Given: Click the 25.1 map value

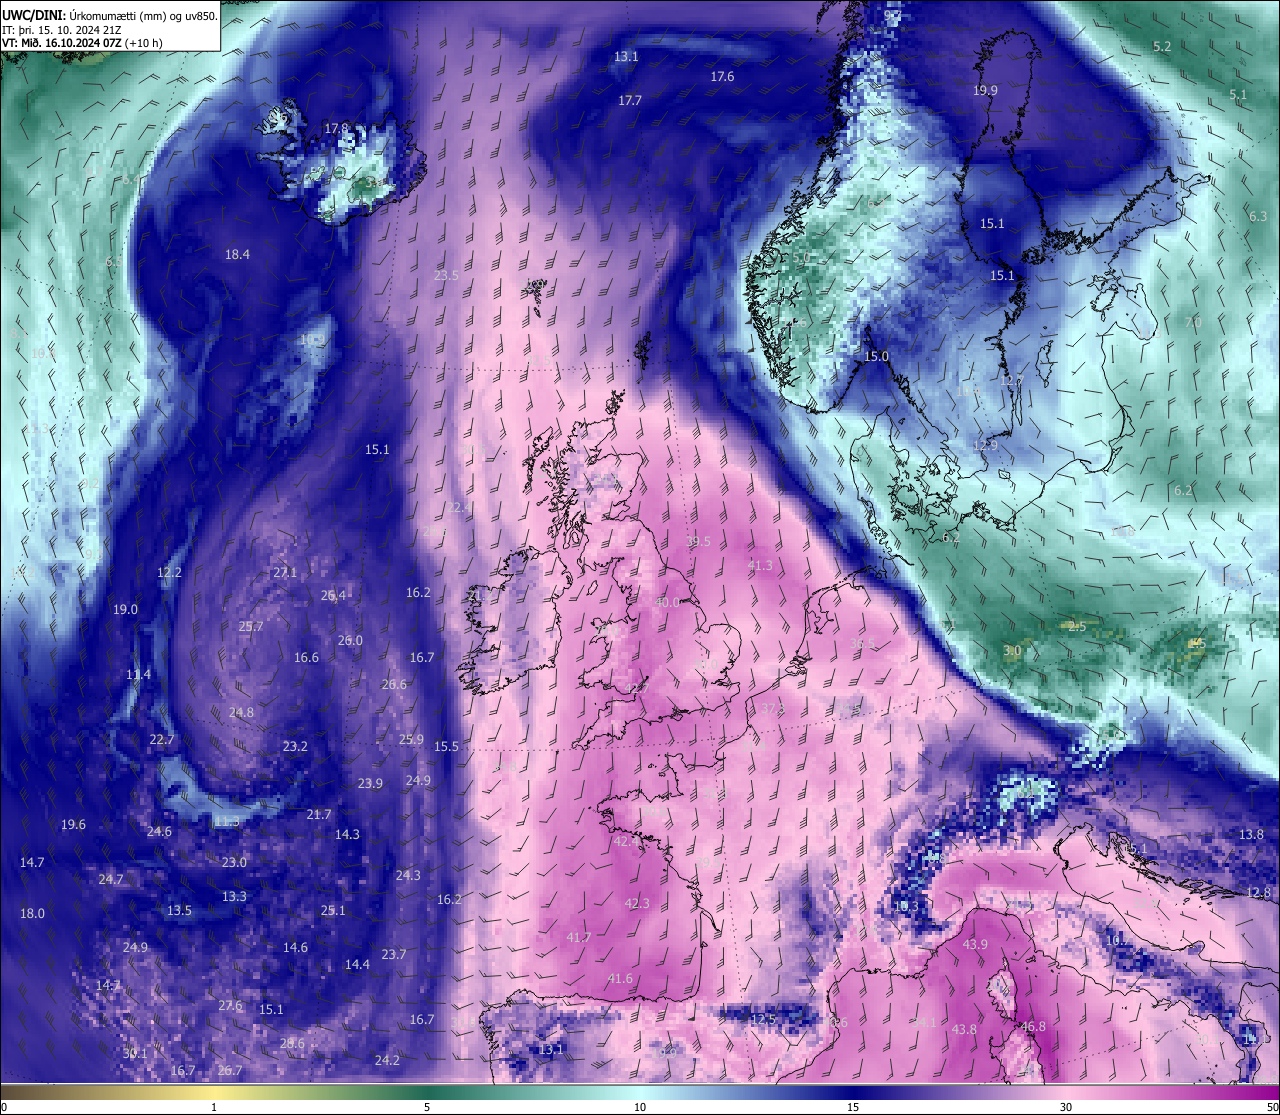Looking at the screenshot, I should tap(333, 910).
